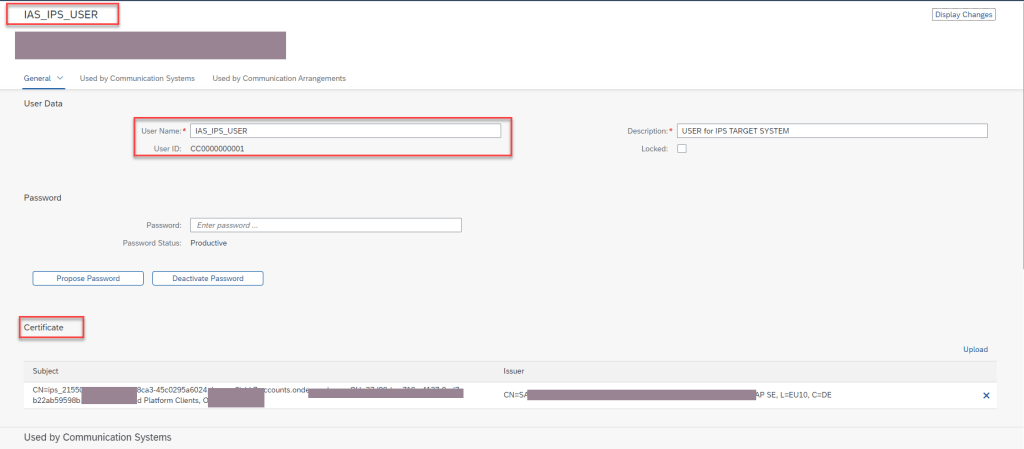The width and height of the screenshot is (1024, 449).
Task: Click the Upload certificate link
Action: tap(975, 349)
